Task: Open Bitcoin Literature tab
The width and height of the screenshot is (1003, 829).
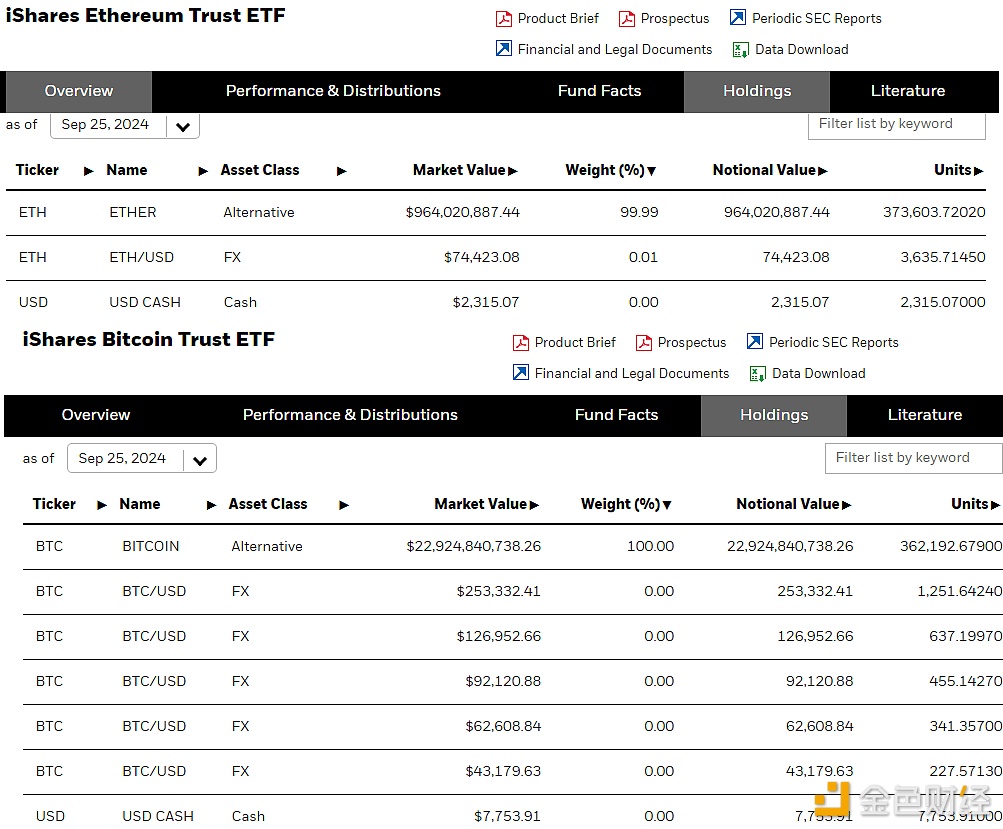Action: (x=925, y=415)
